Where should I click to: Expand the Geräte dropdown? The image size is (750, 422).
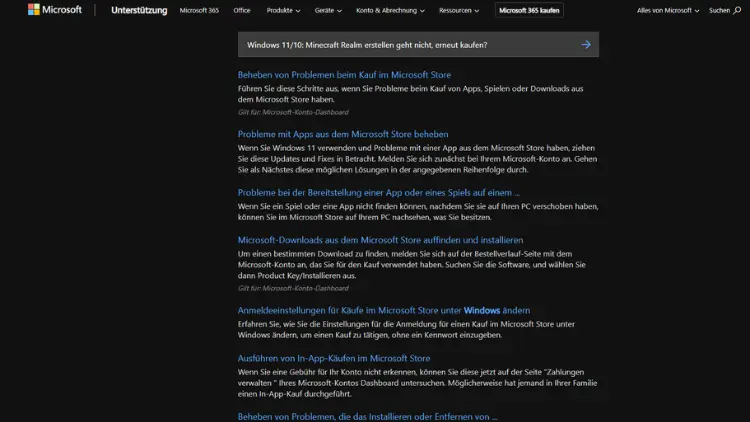328,10
